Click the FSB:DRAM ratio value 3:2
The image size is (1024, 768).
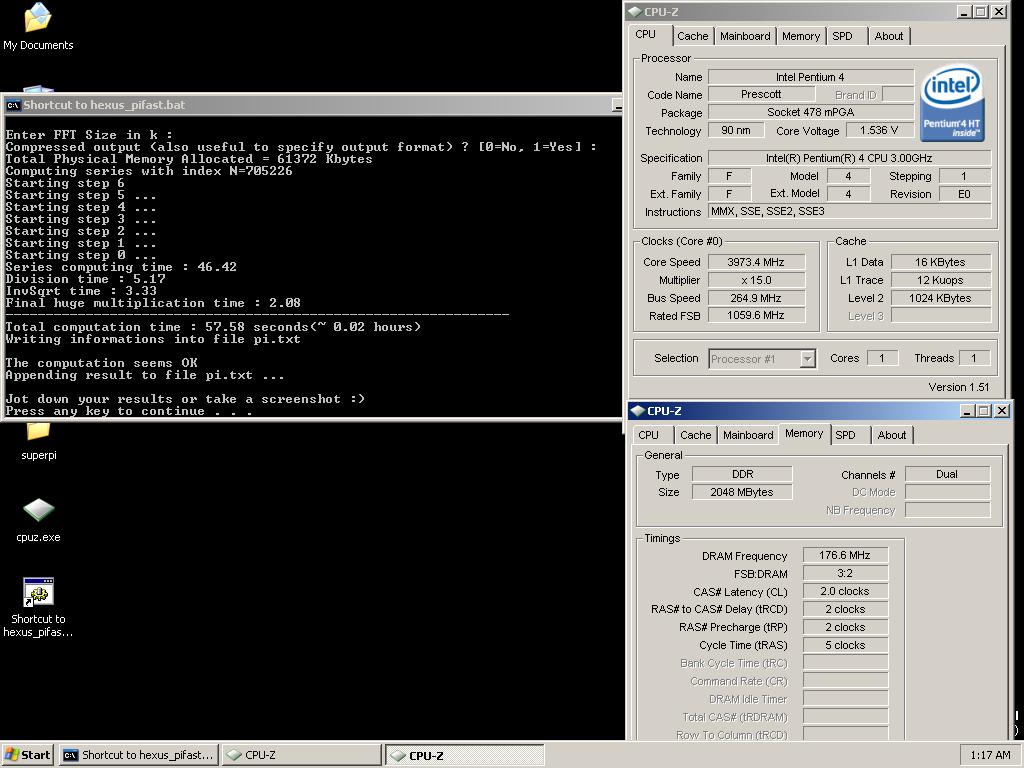coord(845,573)
